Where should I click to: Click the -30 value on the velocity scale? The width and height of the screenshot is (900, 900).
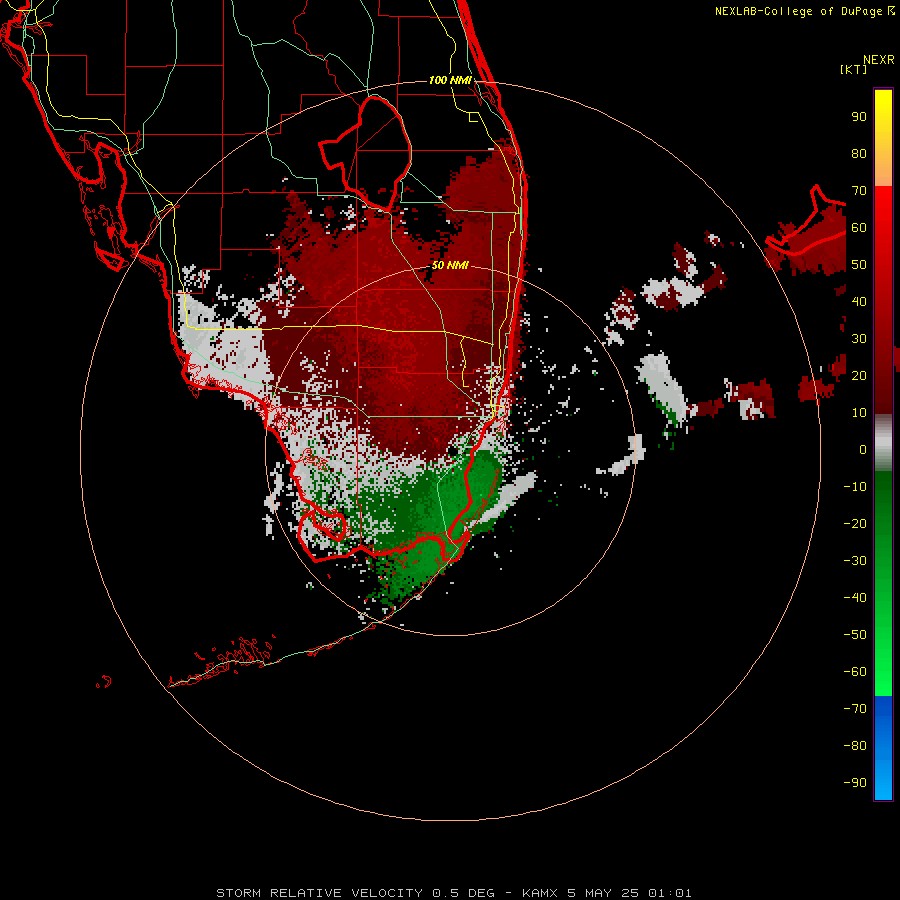(855, 561)
